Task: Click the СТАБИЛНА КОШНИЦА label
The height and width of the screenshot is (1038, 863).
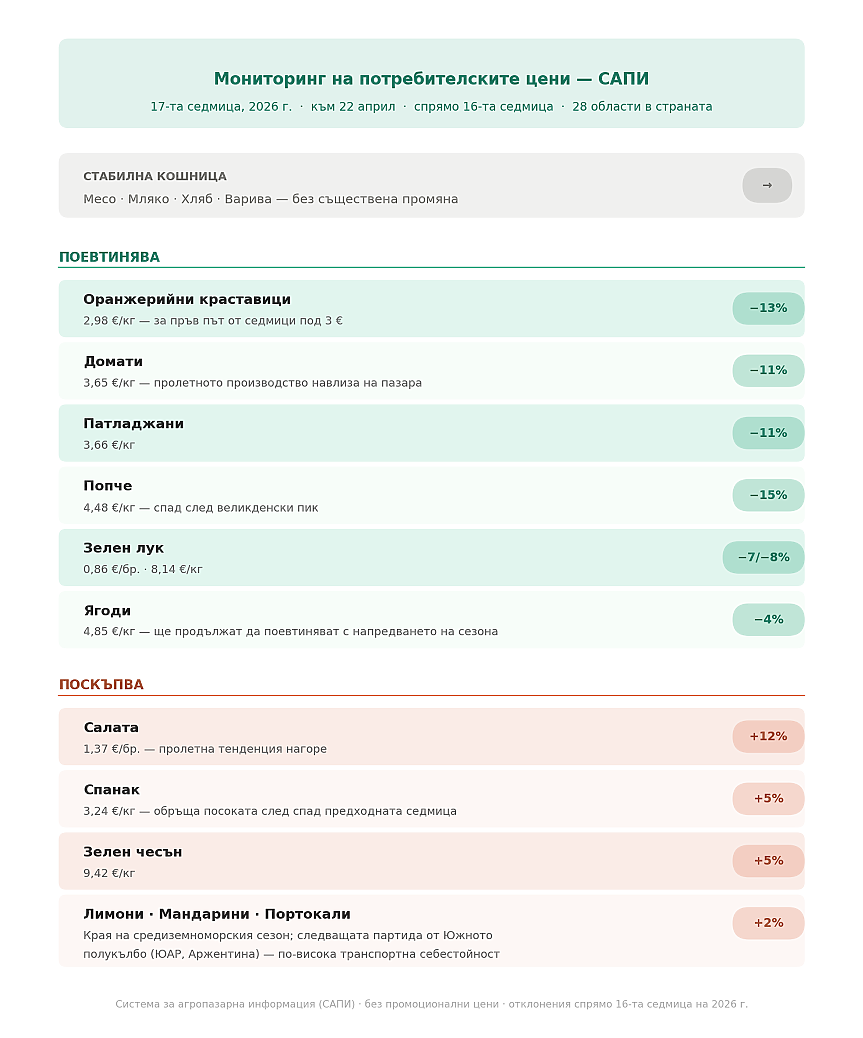Action: 155,176
